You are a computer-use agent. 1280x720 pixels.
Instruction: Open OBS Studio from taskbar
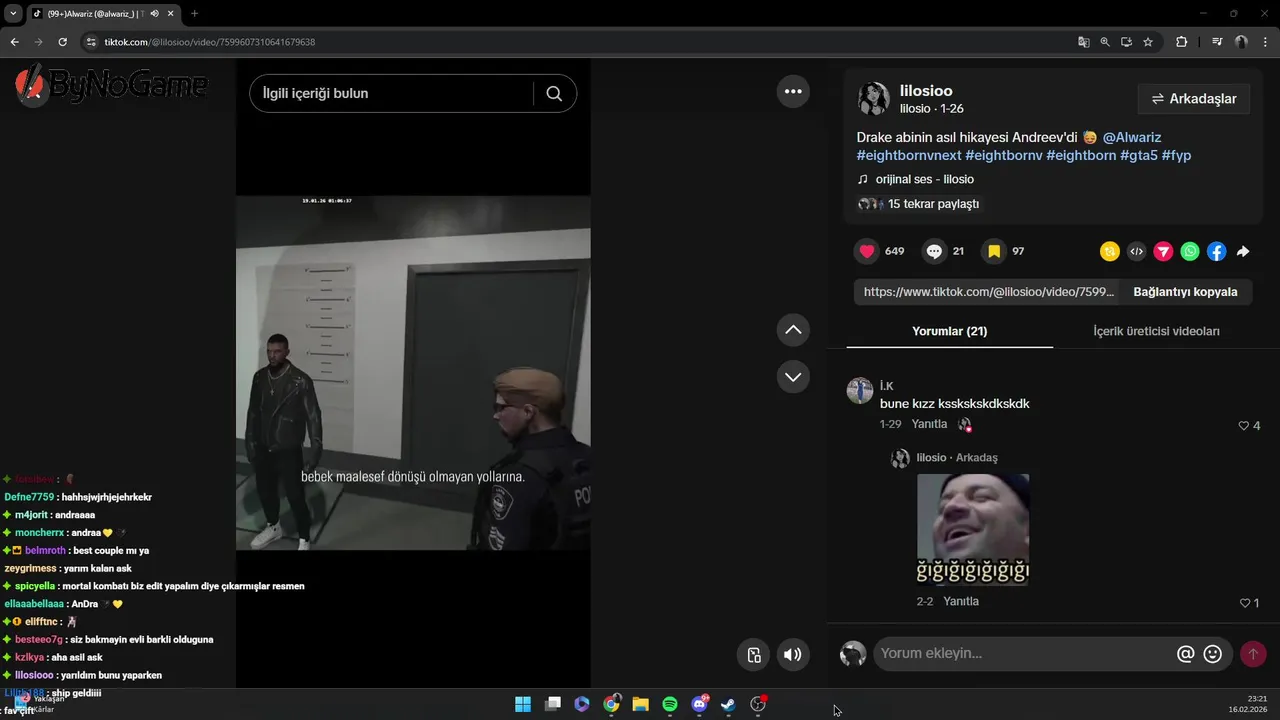[758, 704]
